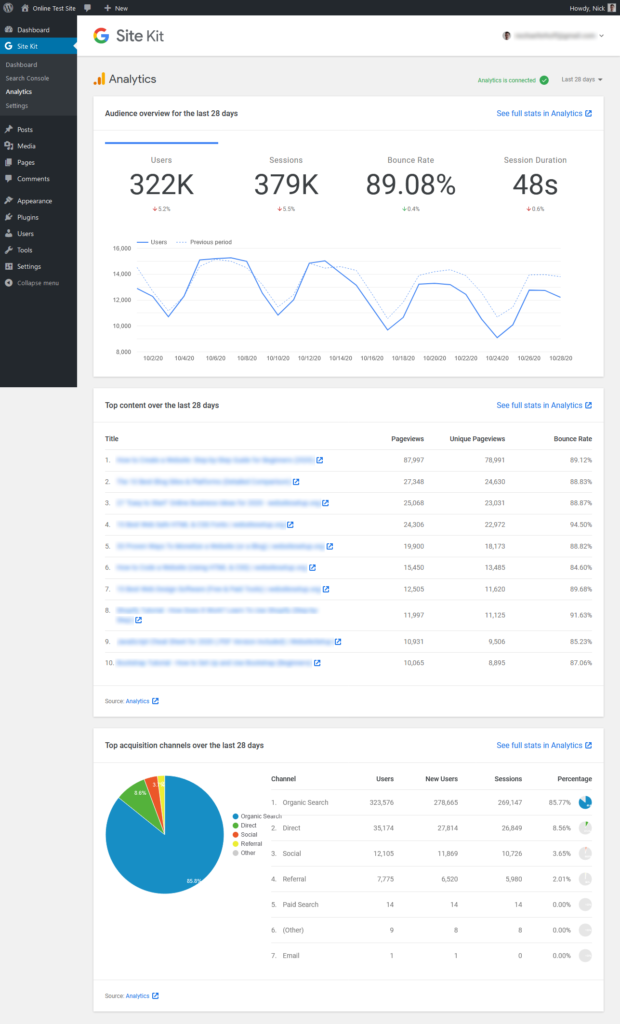Click New button in the admin bar
Viewport: 620px width, 1024px height.
pos(116,7)
